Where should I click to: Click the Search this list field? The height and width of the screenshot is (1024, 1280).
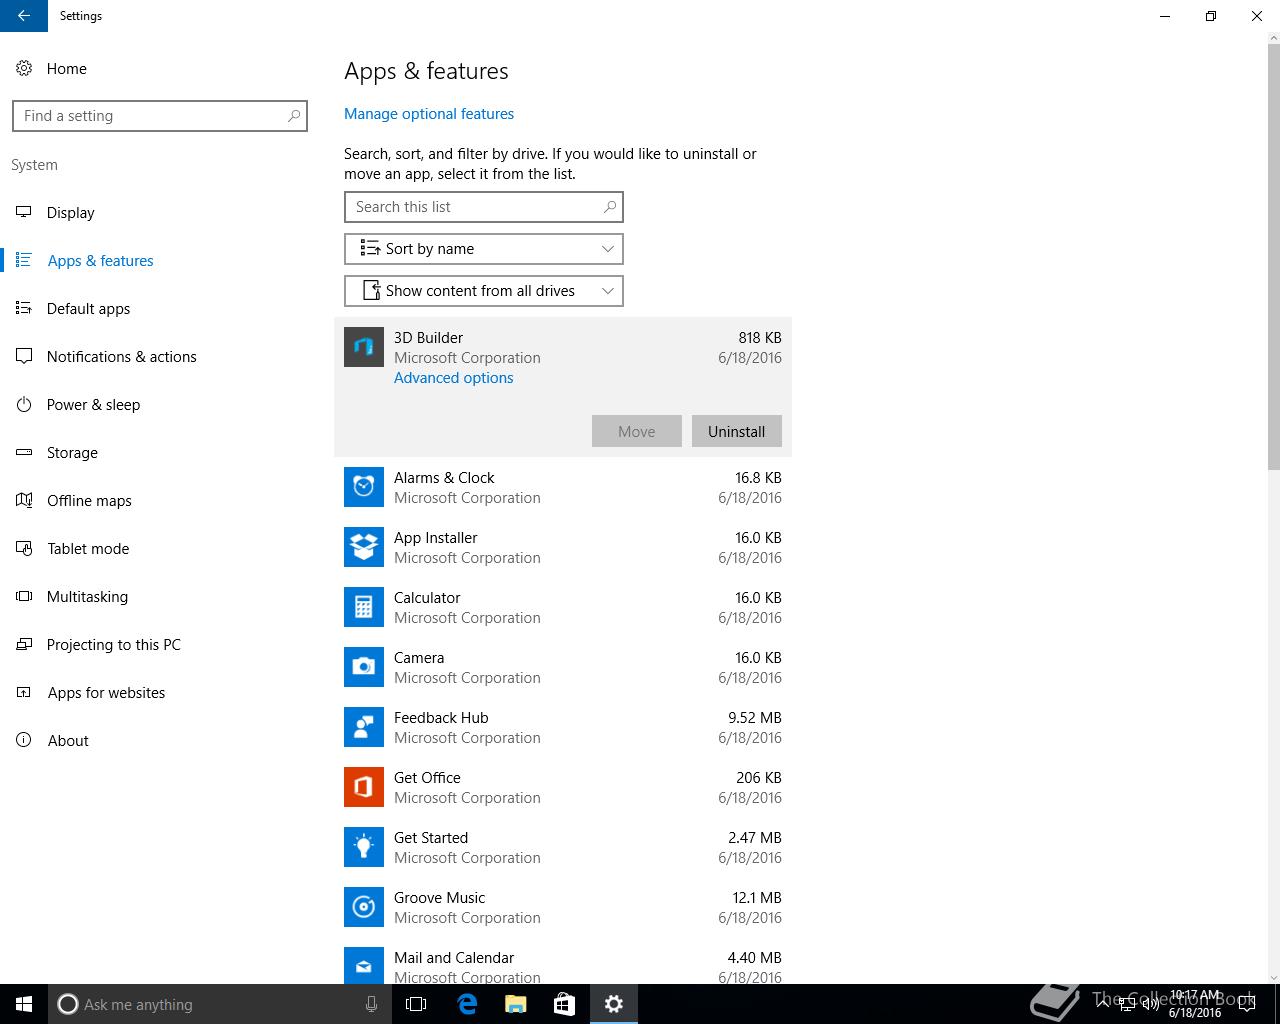coord(484,207)
